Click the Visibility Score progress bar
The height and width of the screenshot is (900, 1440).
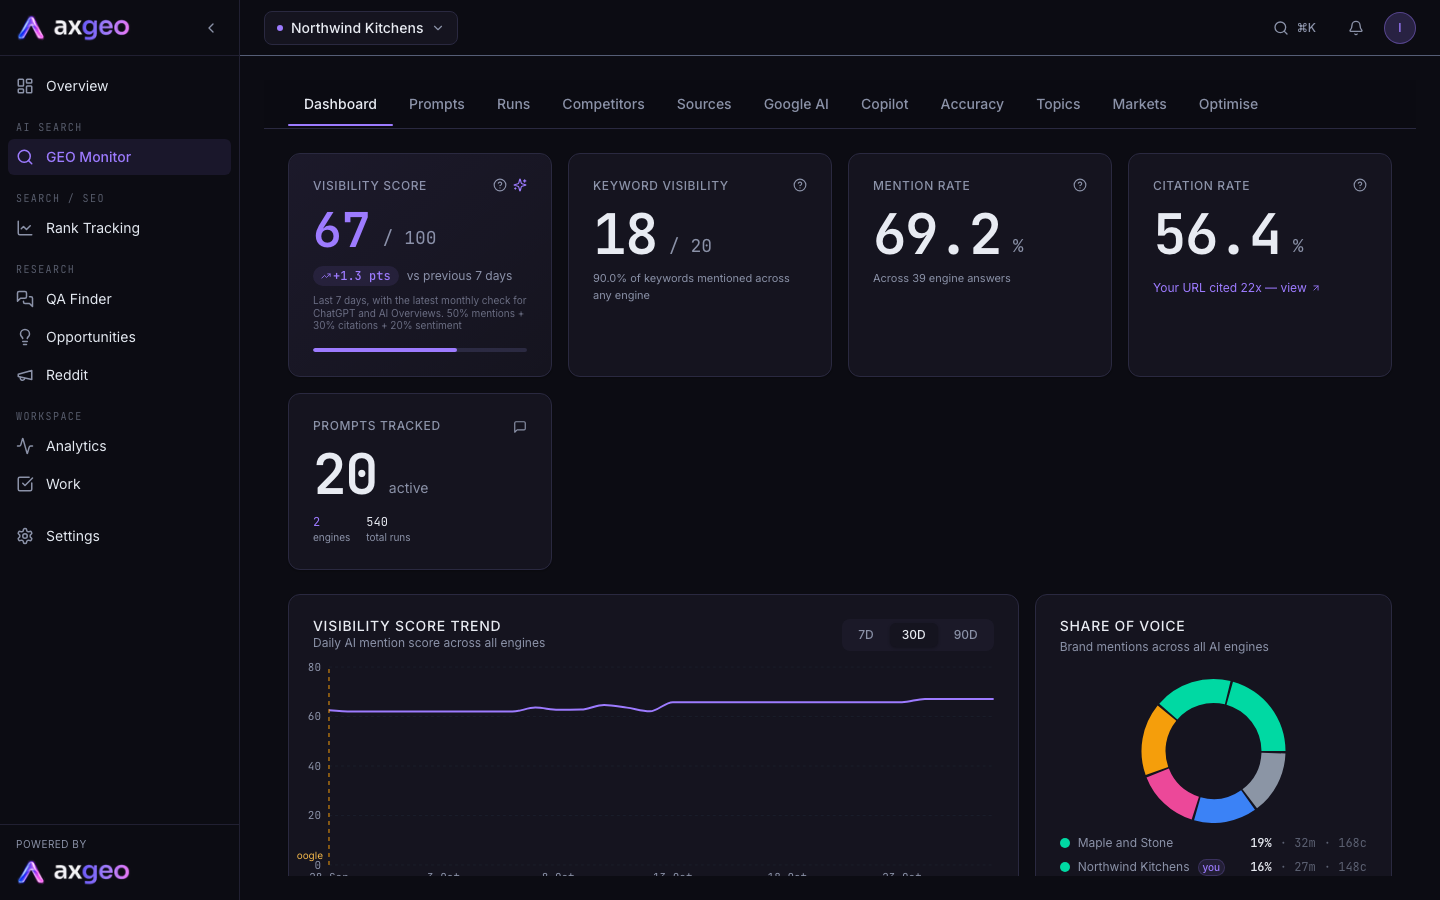(420, 350)
